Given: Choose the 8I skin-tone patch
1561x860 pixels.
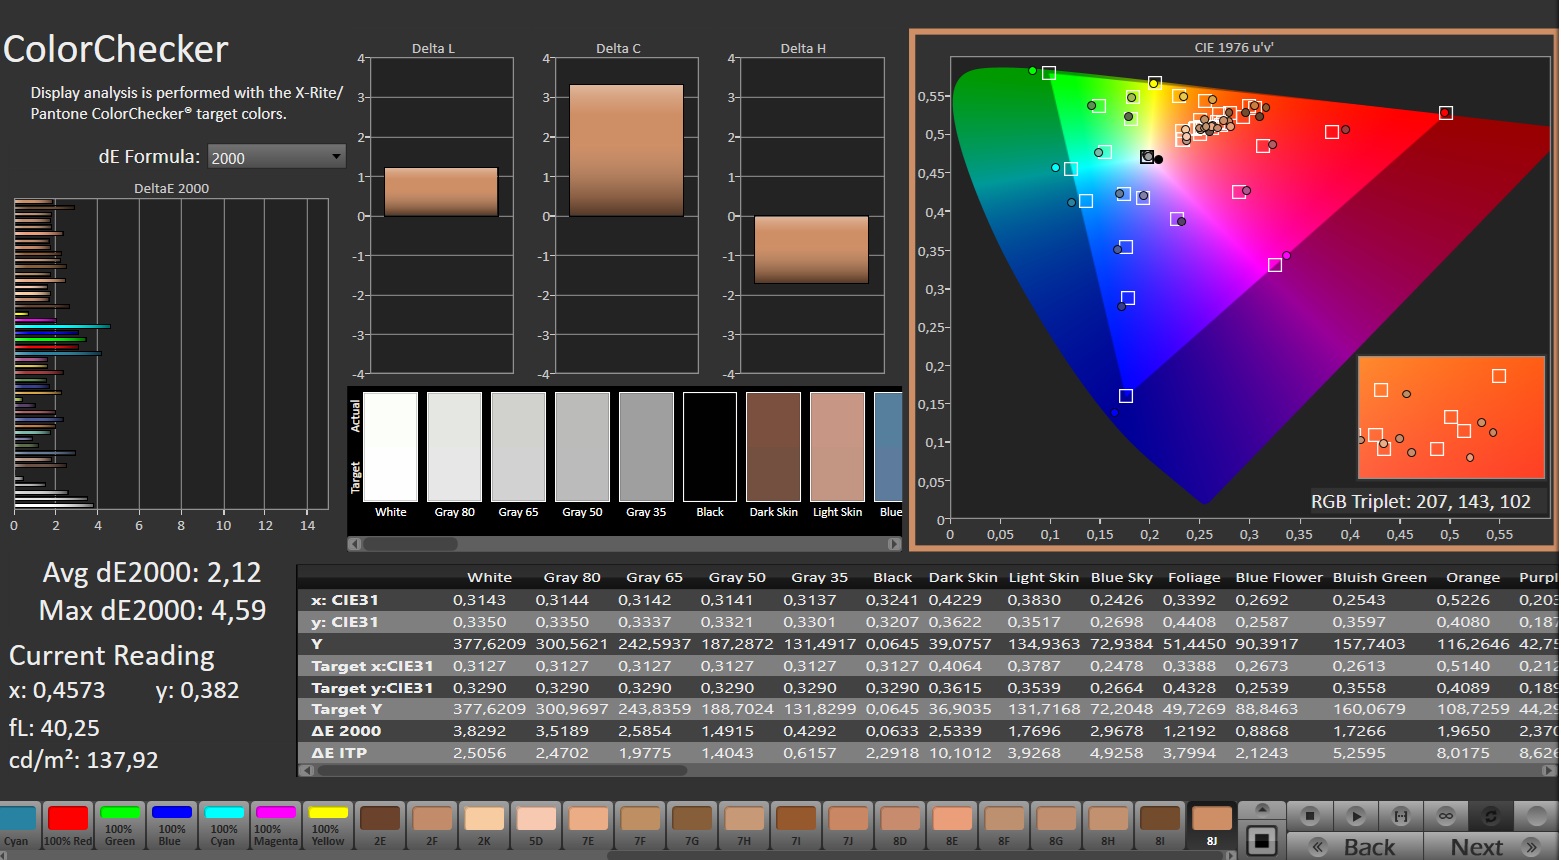Looking at the screenshot, I should (1160, 825).
